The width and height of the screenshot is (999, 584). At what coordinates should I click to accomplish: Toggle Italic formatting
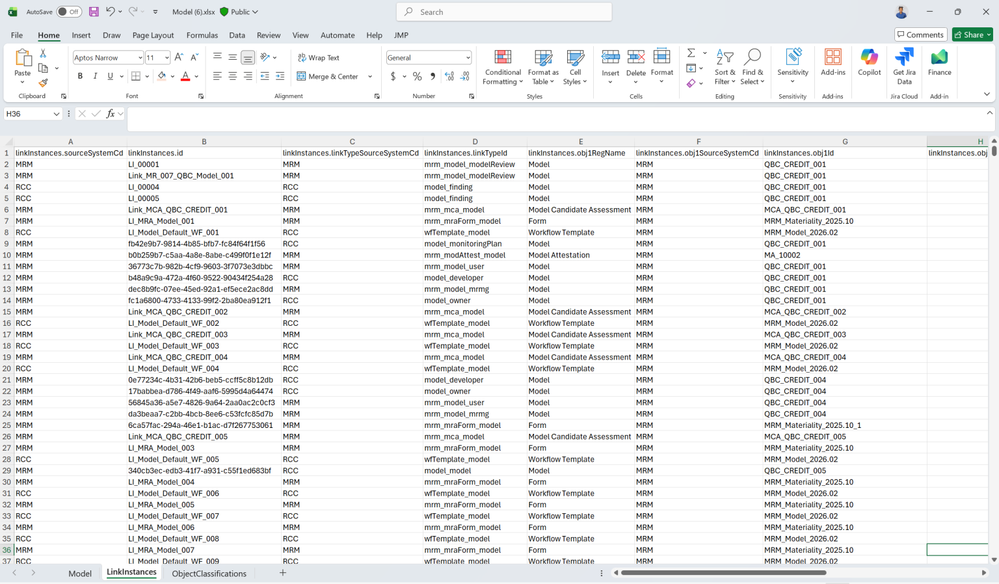click(95, 76)
